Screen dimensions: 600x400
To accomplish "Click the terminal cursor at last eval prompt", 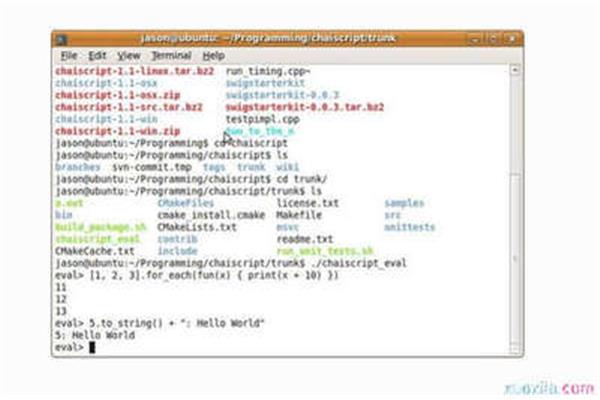I will [x=92, y=347].
